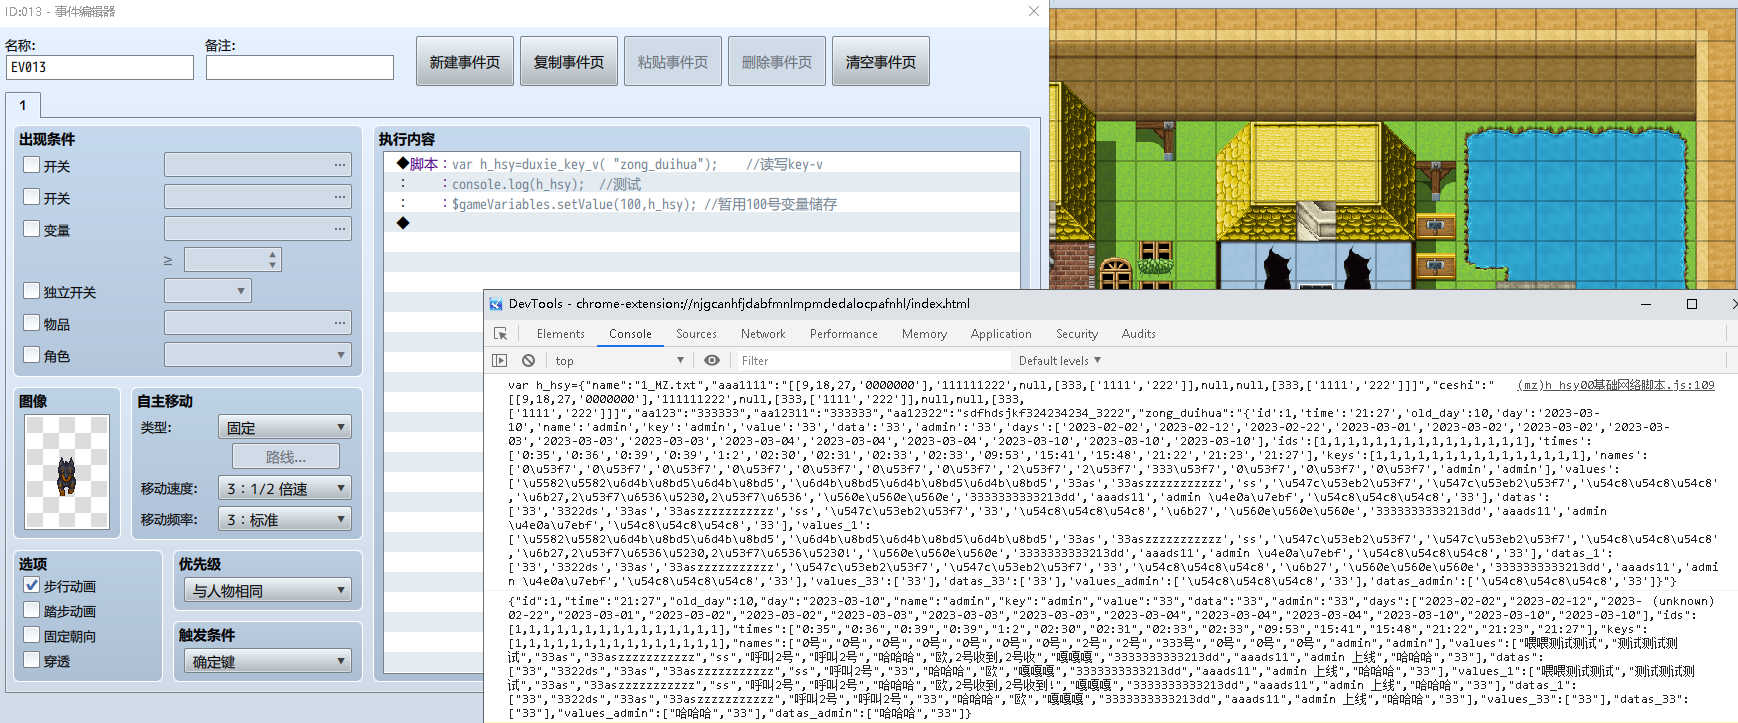Enable the 独立开关 checkbox

click(x=32, y=291)
